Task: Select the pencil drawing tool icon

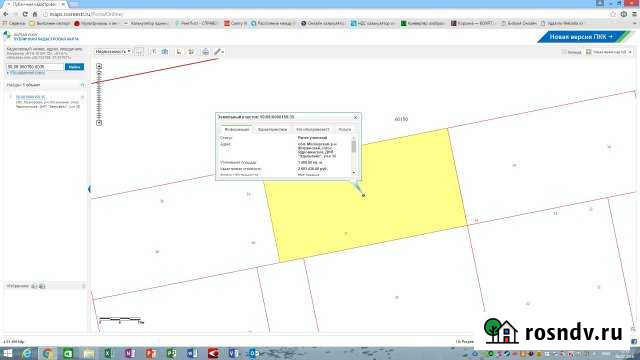Action: [x=218, y=52]
